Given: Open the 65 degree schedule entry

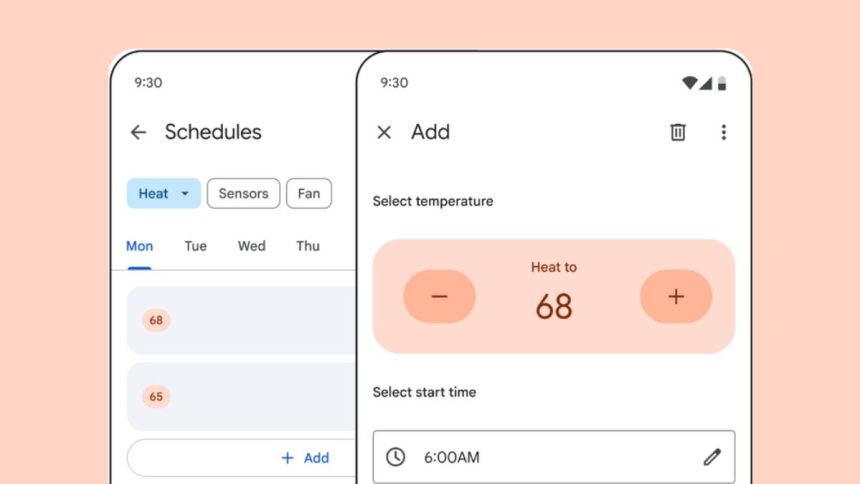Looking at the screenshot, I should [x=242, y=396].
